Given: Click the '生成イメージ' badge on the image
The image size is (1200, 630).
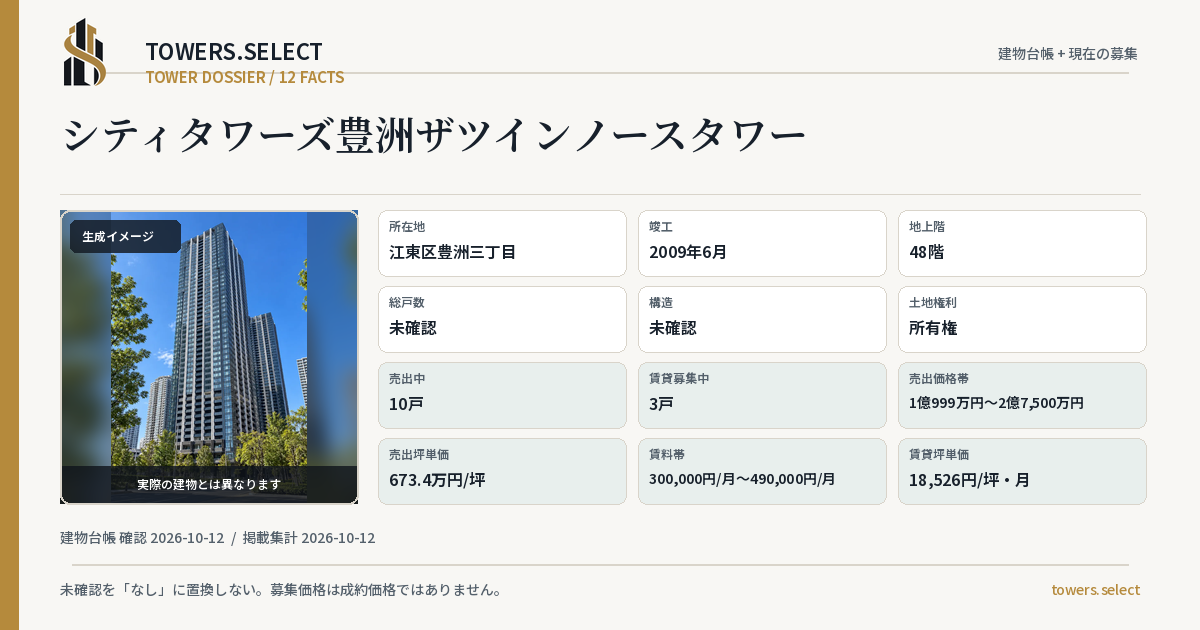Looking at the screenshot, I should tap(125, 237).
